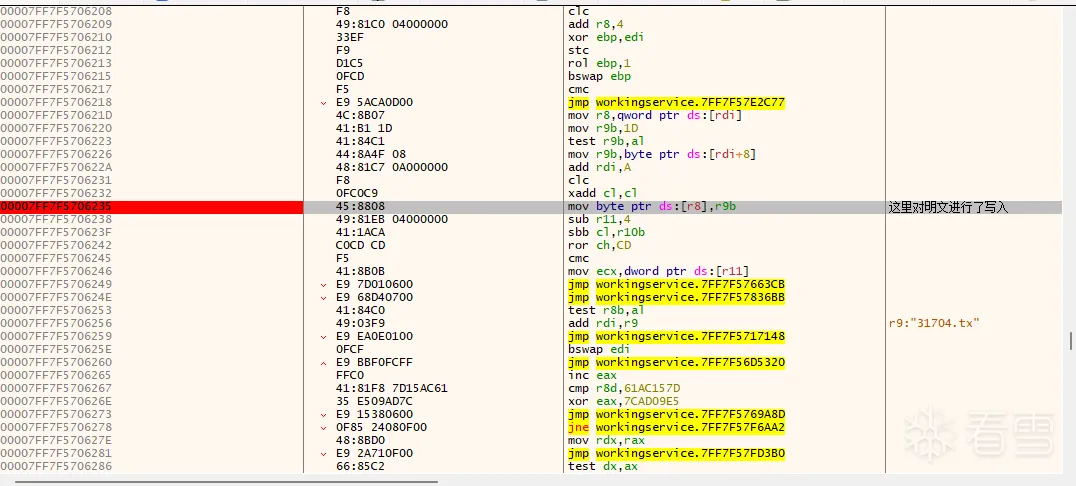This screenshot has height=486, width=1076.
Task: Select instruction jmp workingservice.7FF7F5717148
Action: coord(677,336)
